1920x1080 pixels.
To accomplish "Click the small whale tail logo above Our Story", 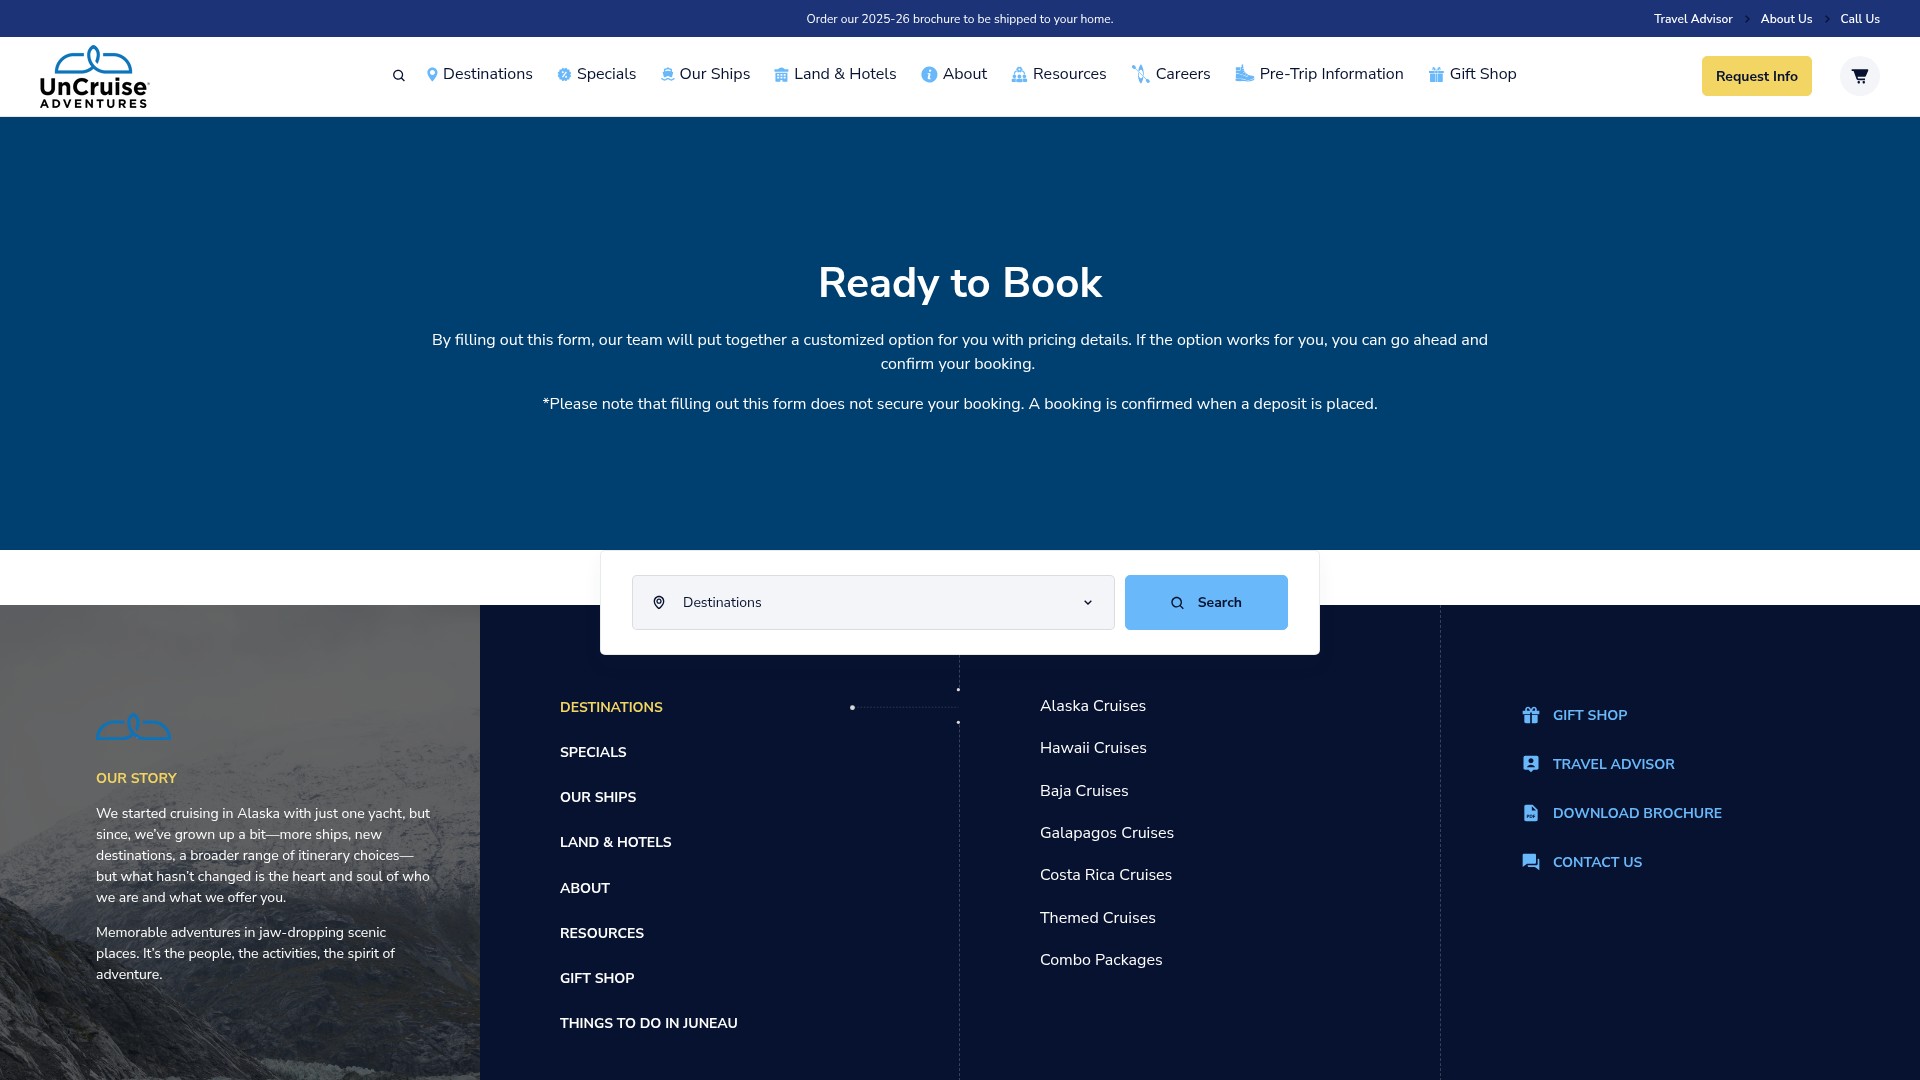I will (x=134, y=727).
